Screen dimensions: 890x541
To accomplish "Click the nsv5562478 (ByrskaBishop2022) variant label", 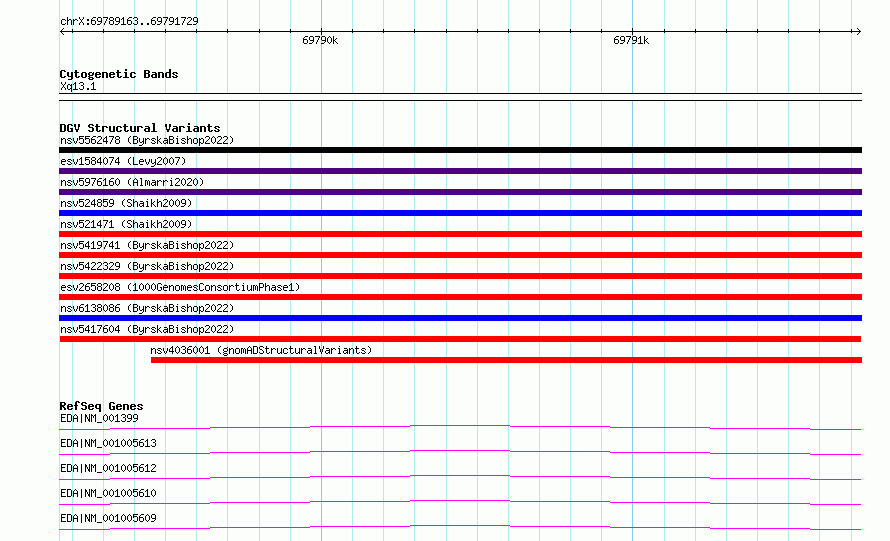I will point(147,140).
